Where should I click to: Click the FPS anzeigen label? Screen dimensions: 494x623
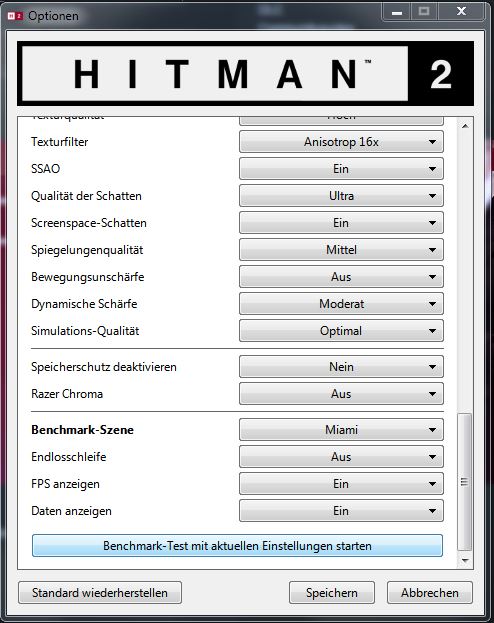65,484
